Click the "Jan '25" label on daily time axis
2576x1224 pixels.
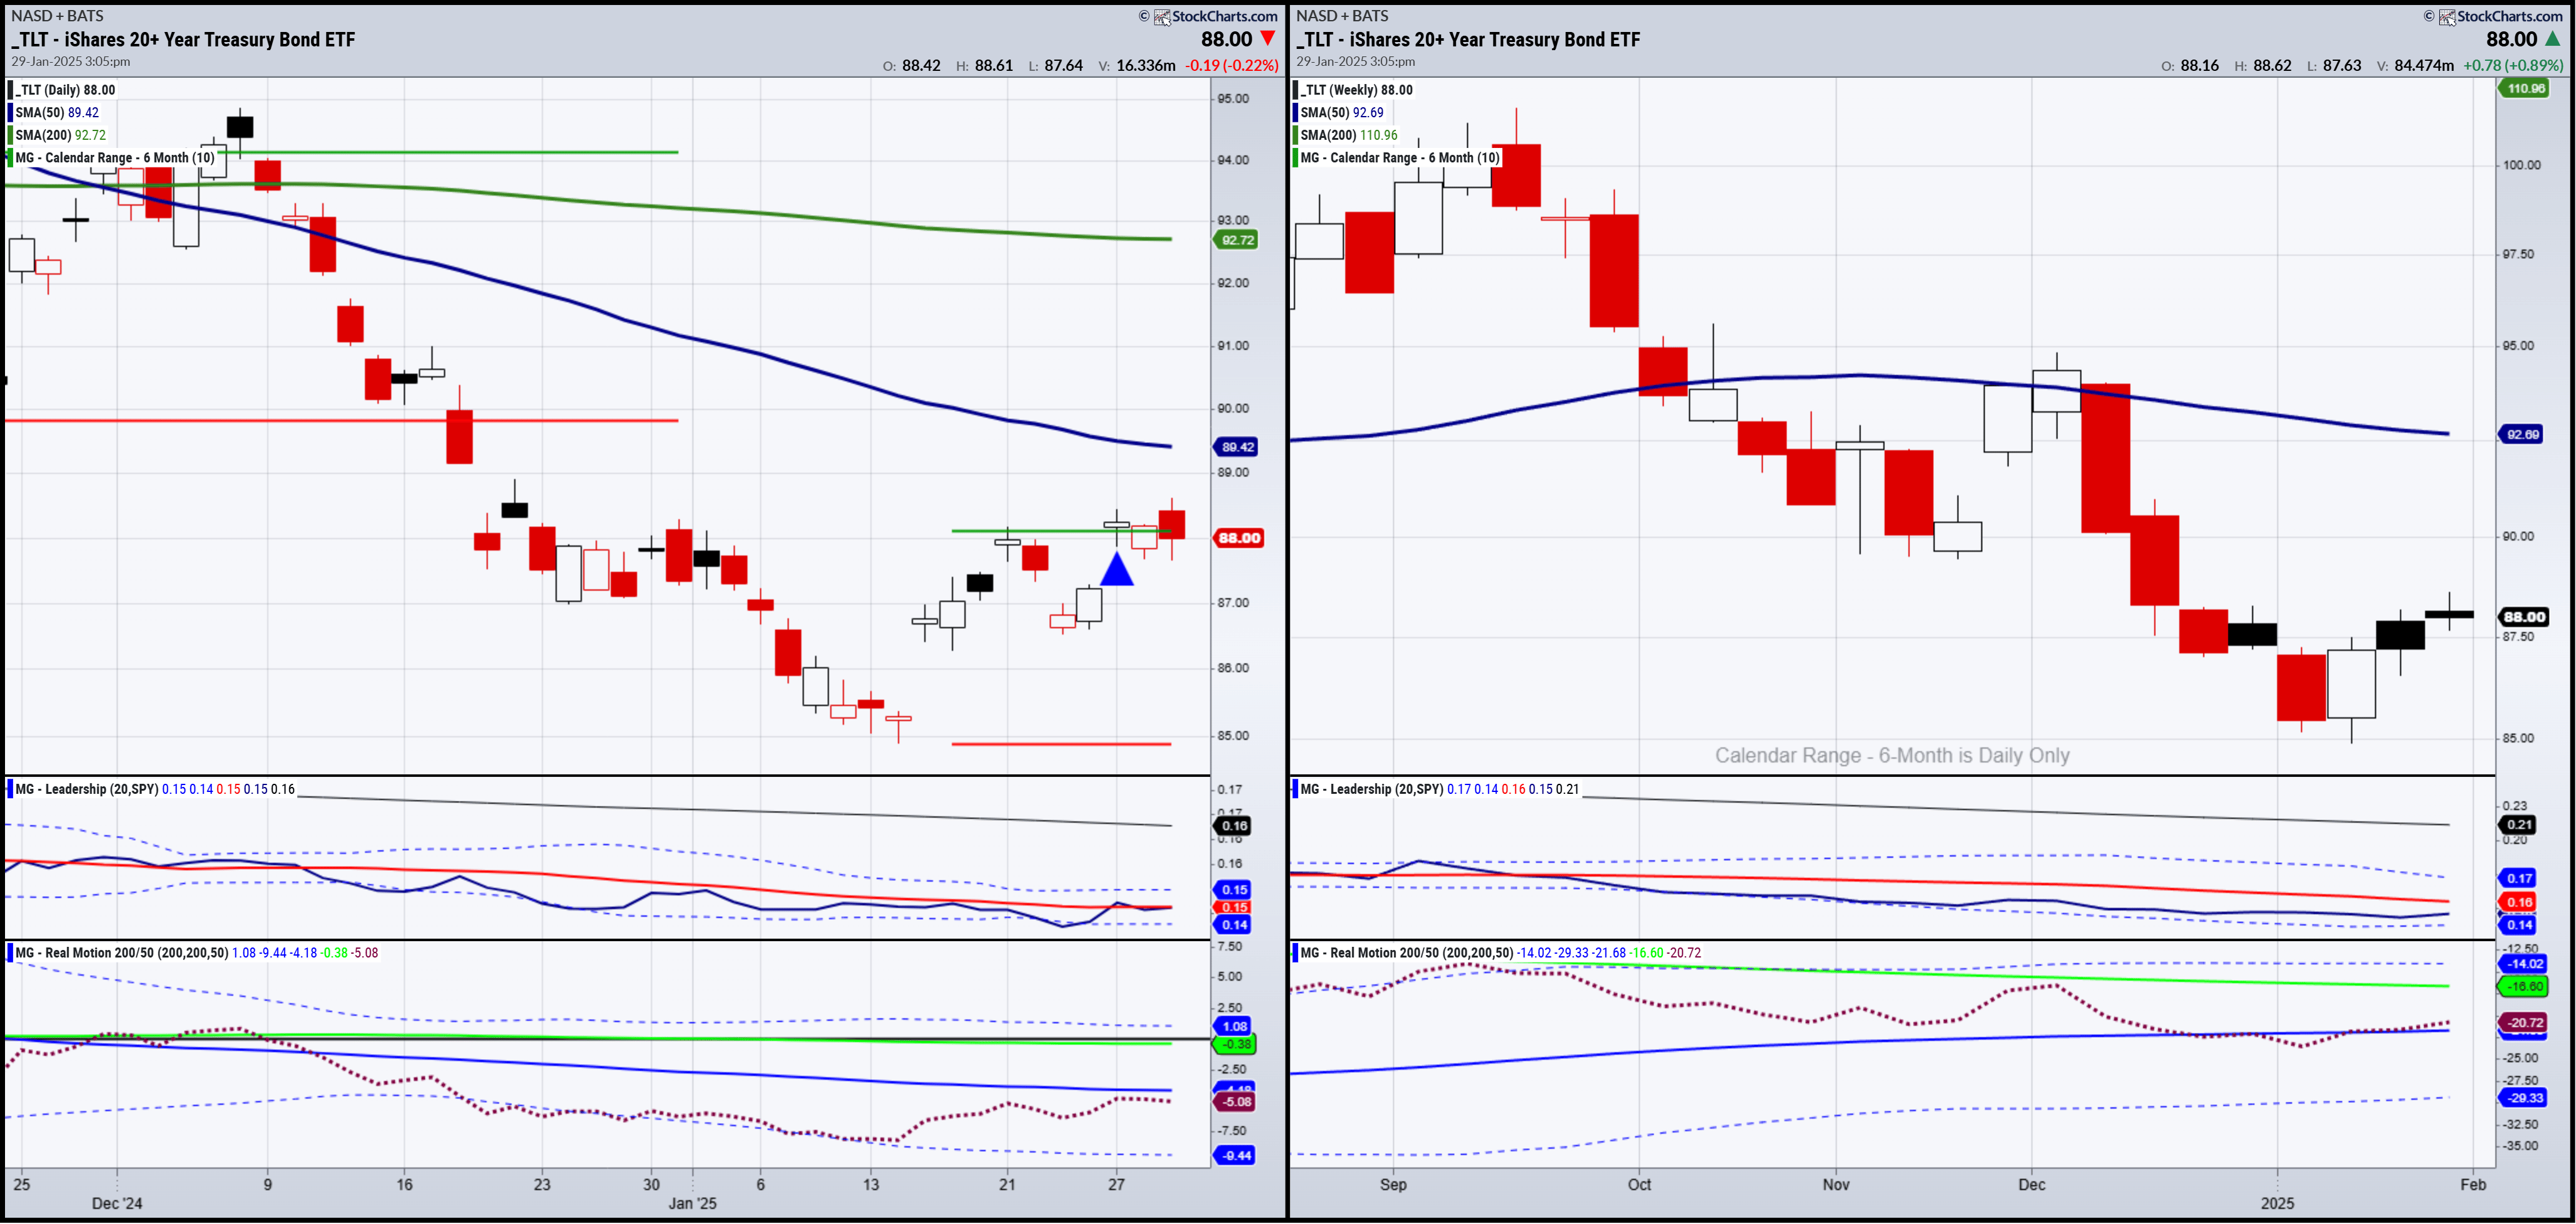pyautogui.click(x=692, y=1203)
